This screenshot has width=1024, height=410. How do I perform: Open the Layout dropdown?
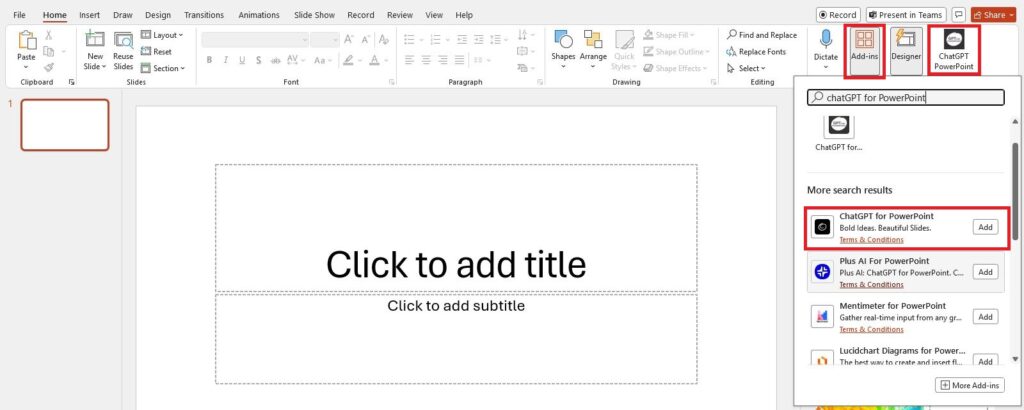tap(162, 35)
